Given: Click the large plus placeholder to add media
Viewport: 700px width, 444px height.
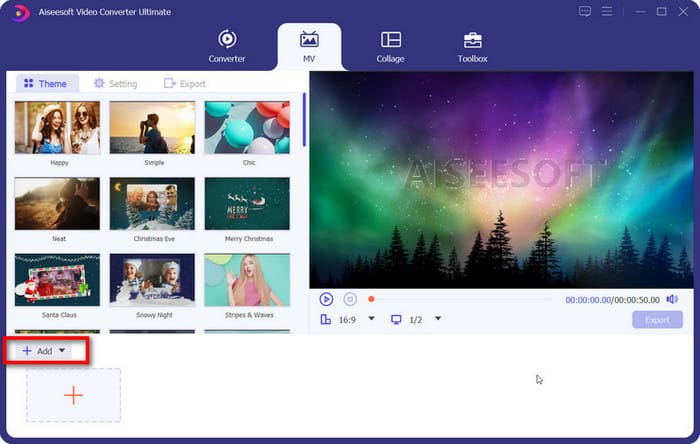Looking at the screenshot, I should [73, 395].
